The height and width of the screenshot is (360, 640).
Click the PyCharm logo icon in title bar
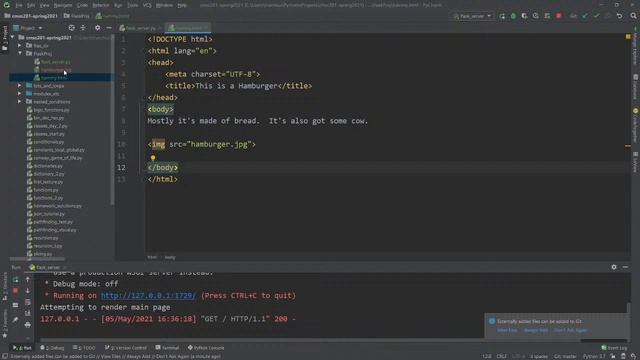point(7,5)
